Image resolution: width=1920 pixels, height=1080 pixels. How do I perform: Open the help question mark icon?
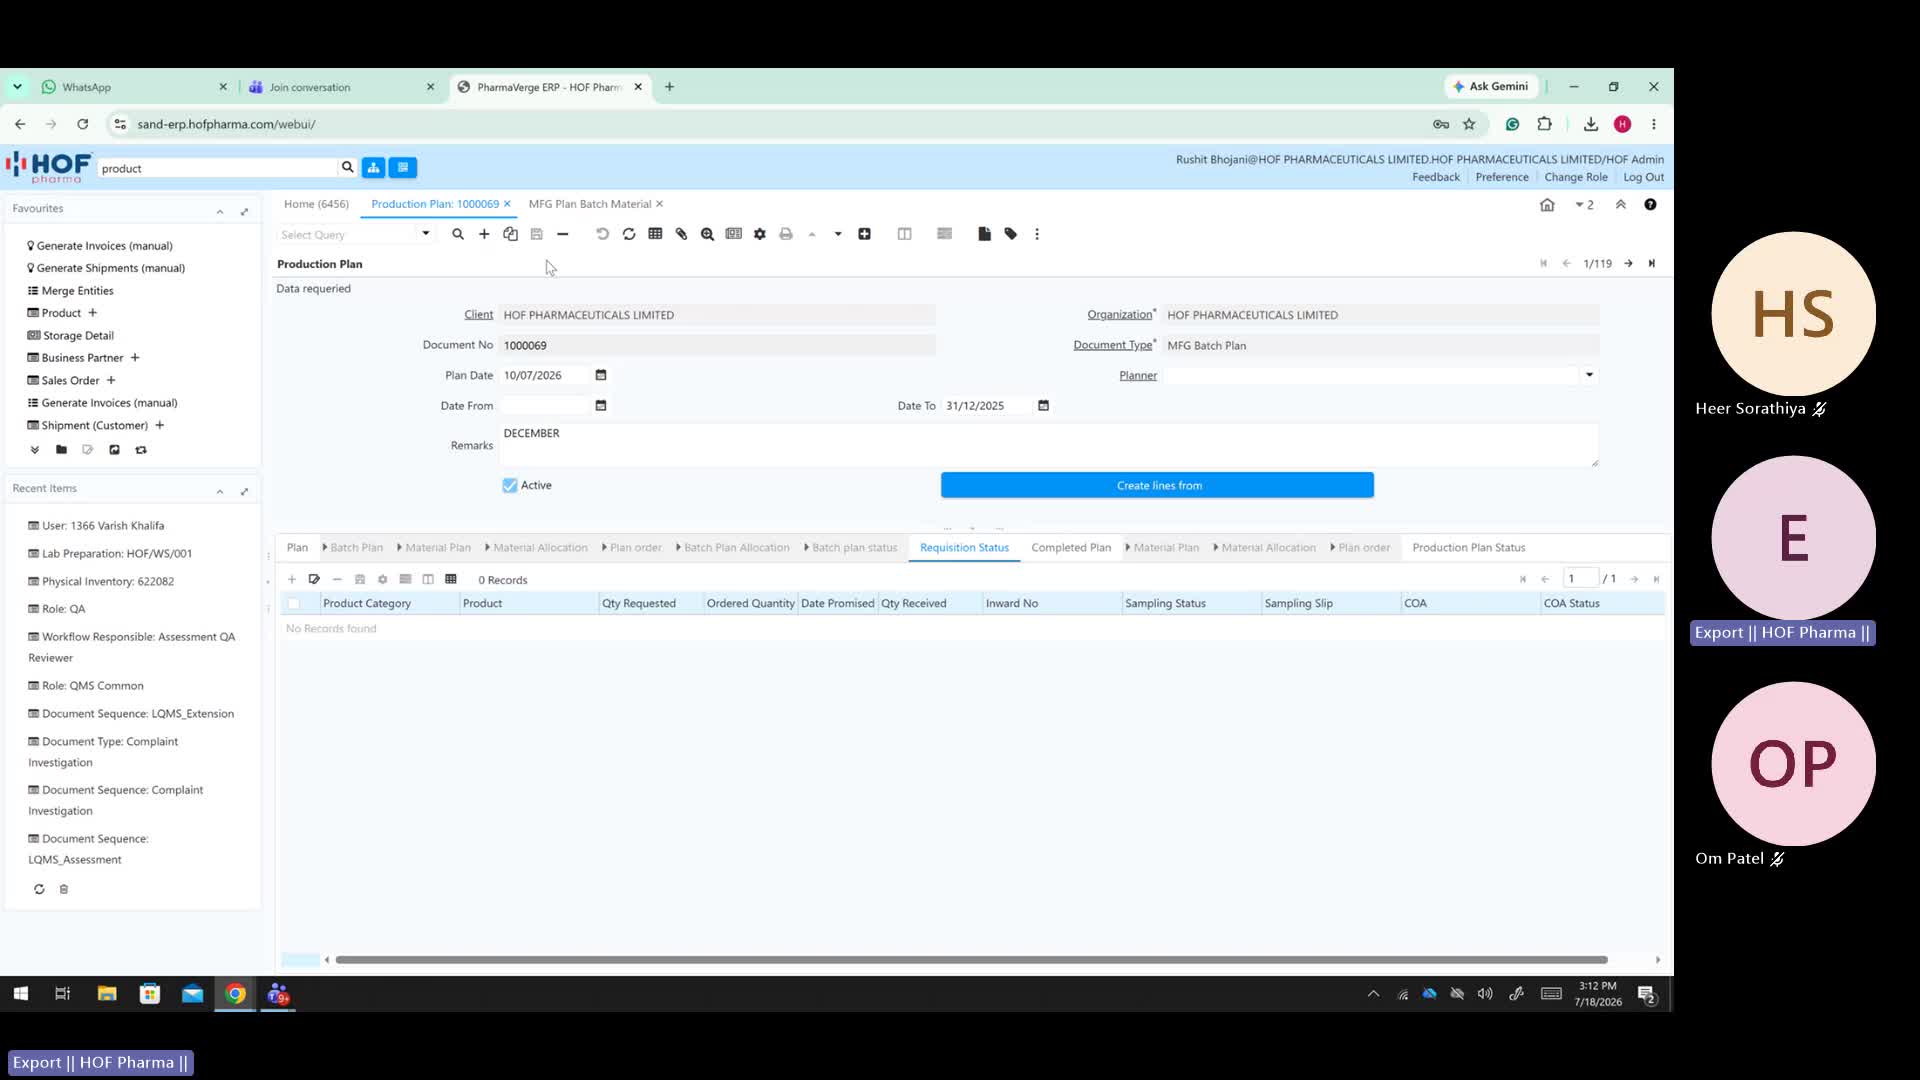(1650, 205)
